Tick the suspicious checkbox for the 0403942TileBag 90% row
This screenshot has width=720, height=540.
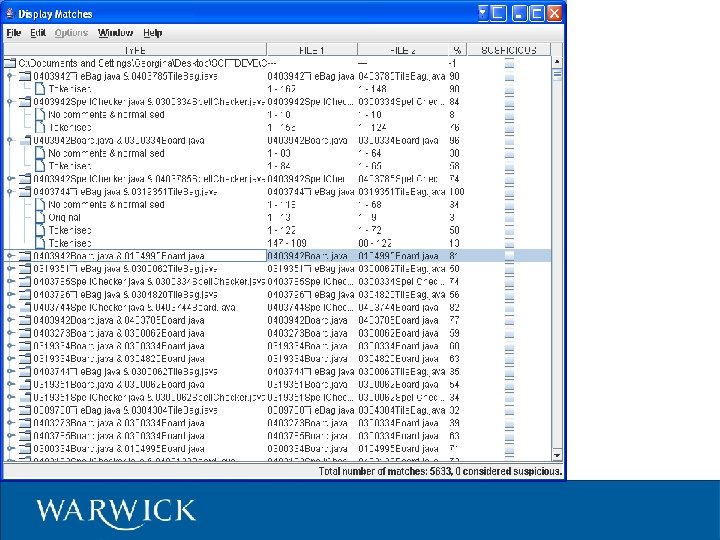point(509,76)
